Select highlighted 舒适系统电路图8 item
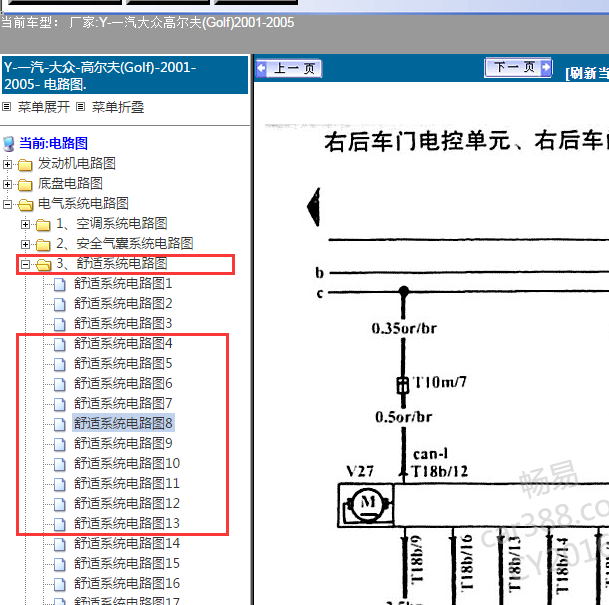 [x=124, y=423]
